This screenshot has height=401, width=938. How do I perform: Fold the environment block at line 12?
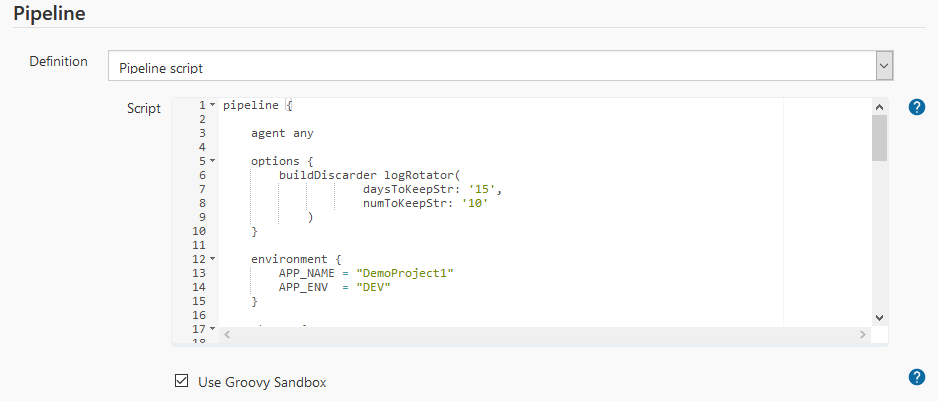213,259
